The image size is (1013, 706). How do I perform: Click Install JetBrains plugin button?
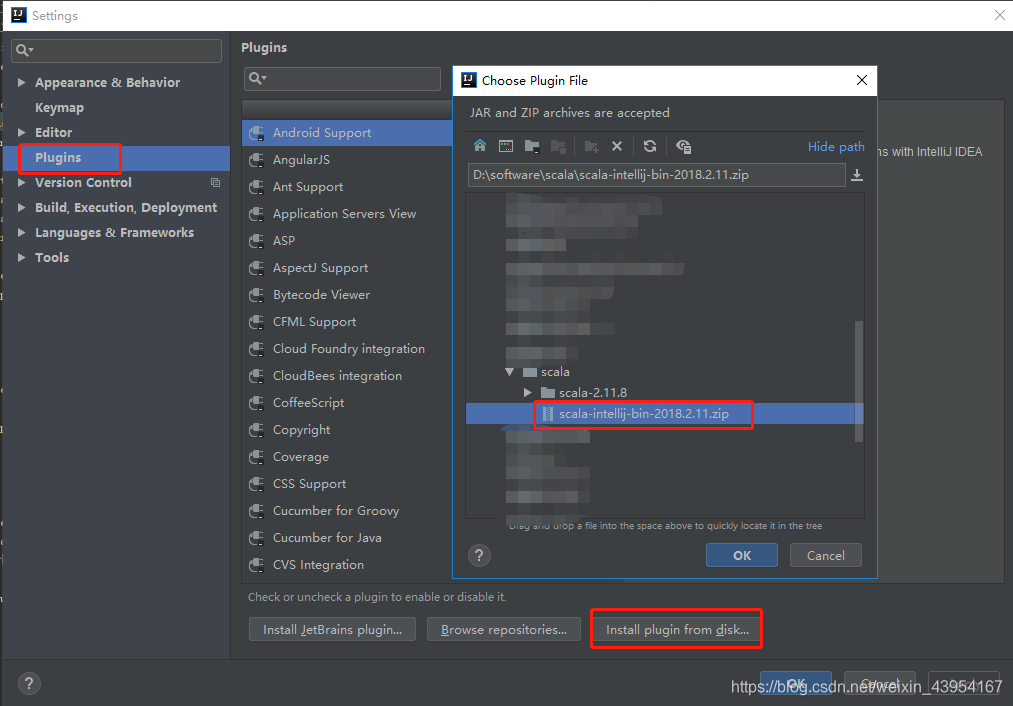point(332,630)
